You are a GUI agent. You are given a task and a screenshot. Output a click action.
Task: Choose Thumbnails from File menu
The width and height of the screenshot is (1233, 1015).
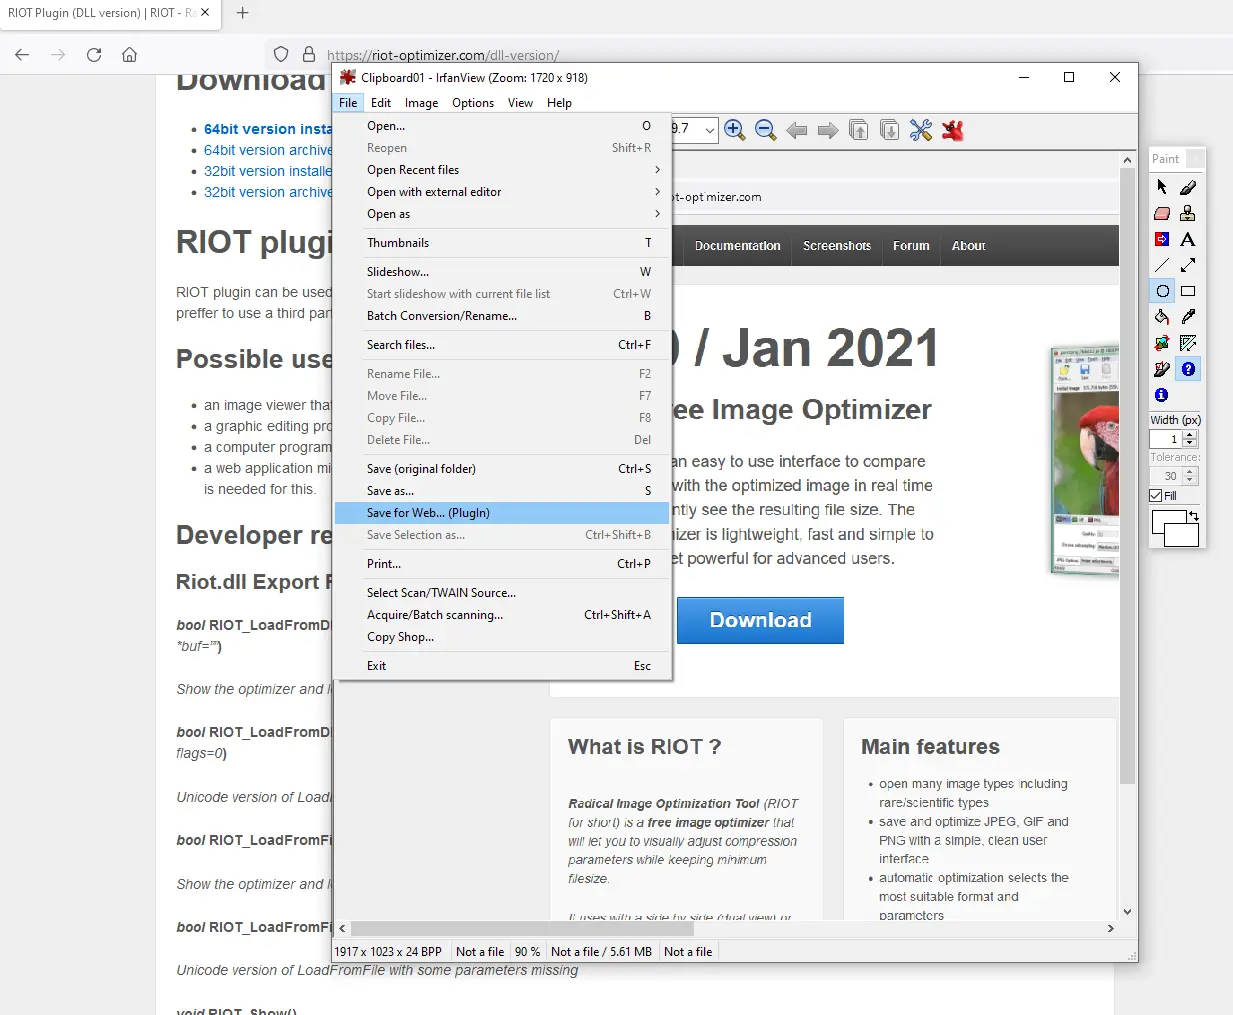tap(502, 243)
